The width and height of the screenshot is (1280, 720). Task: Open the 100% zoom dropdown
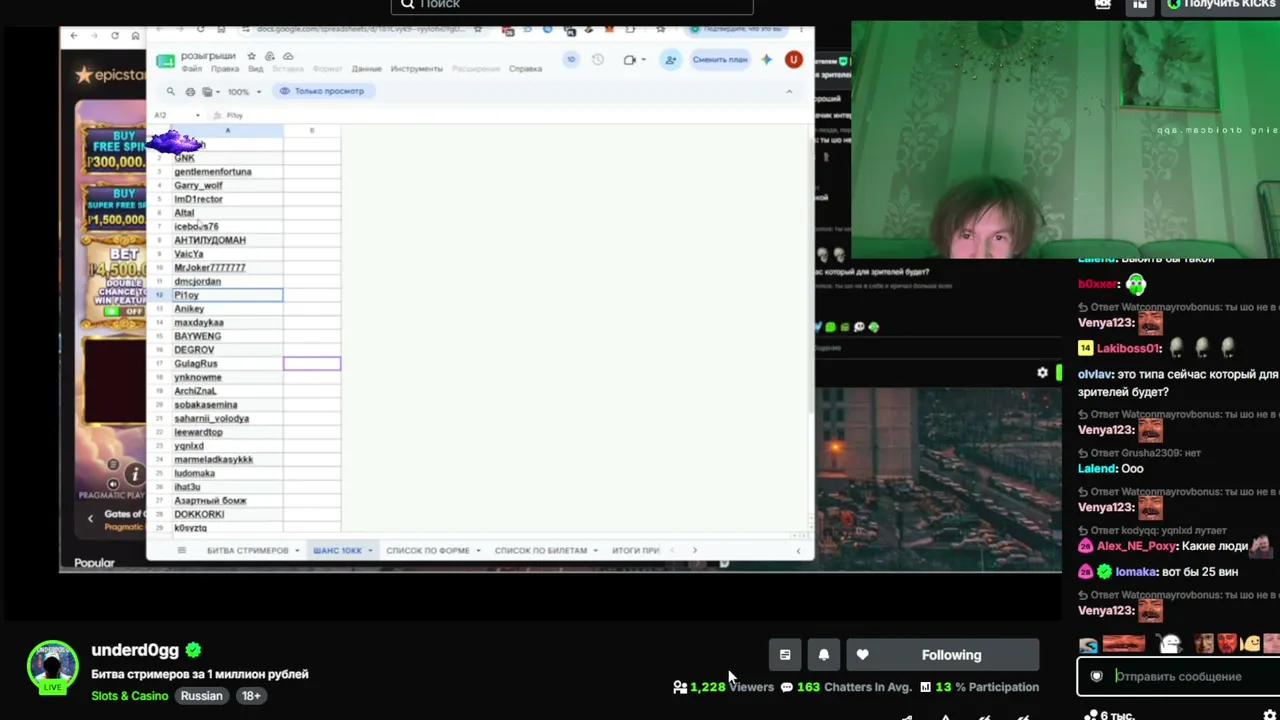(244, 91)
